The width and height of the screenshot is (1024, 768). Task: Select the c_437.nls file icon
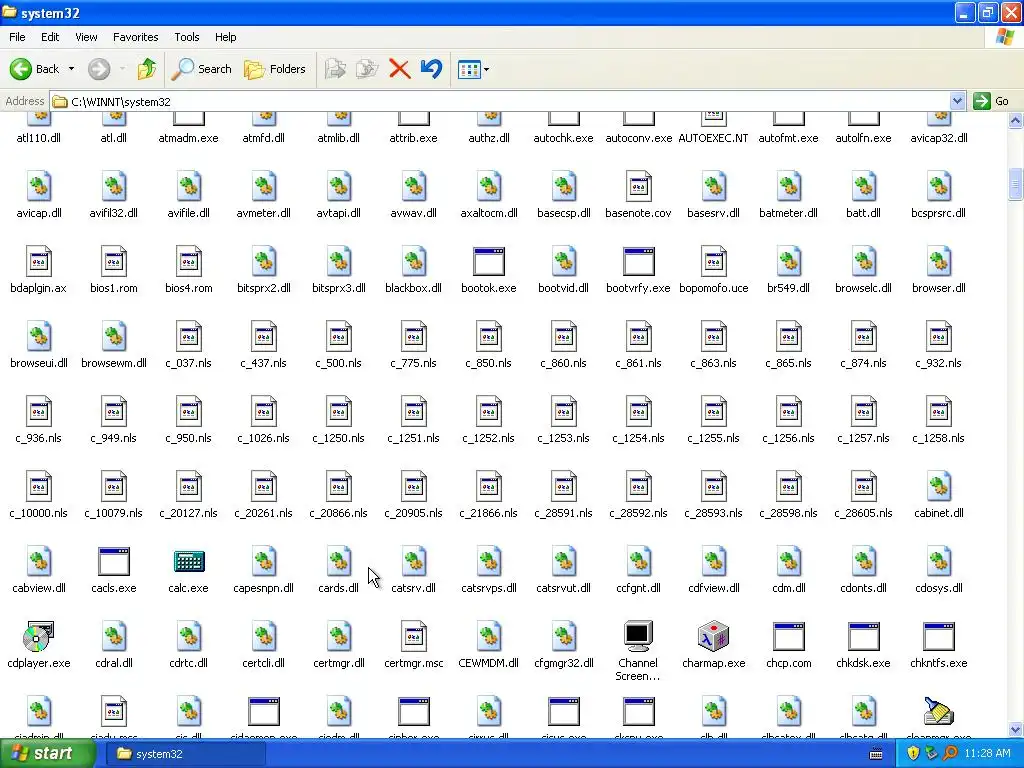pos(264,337)
